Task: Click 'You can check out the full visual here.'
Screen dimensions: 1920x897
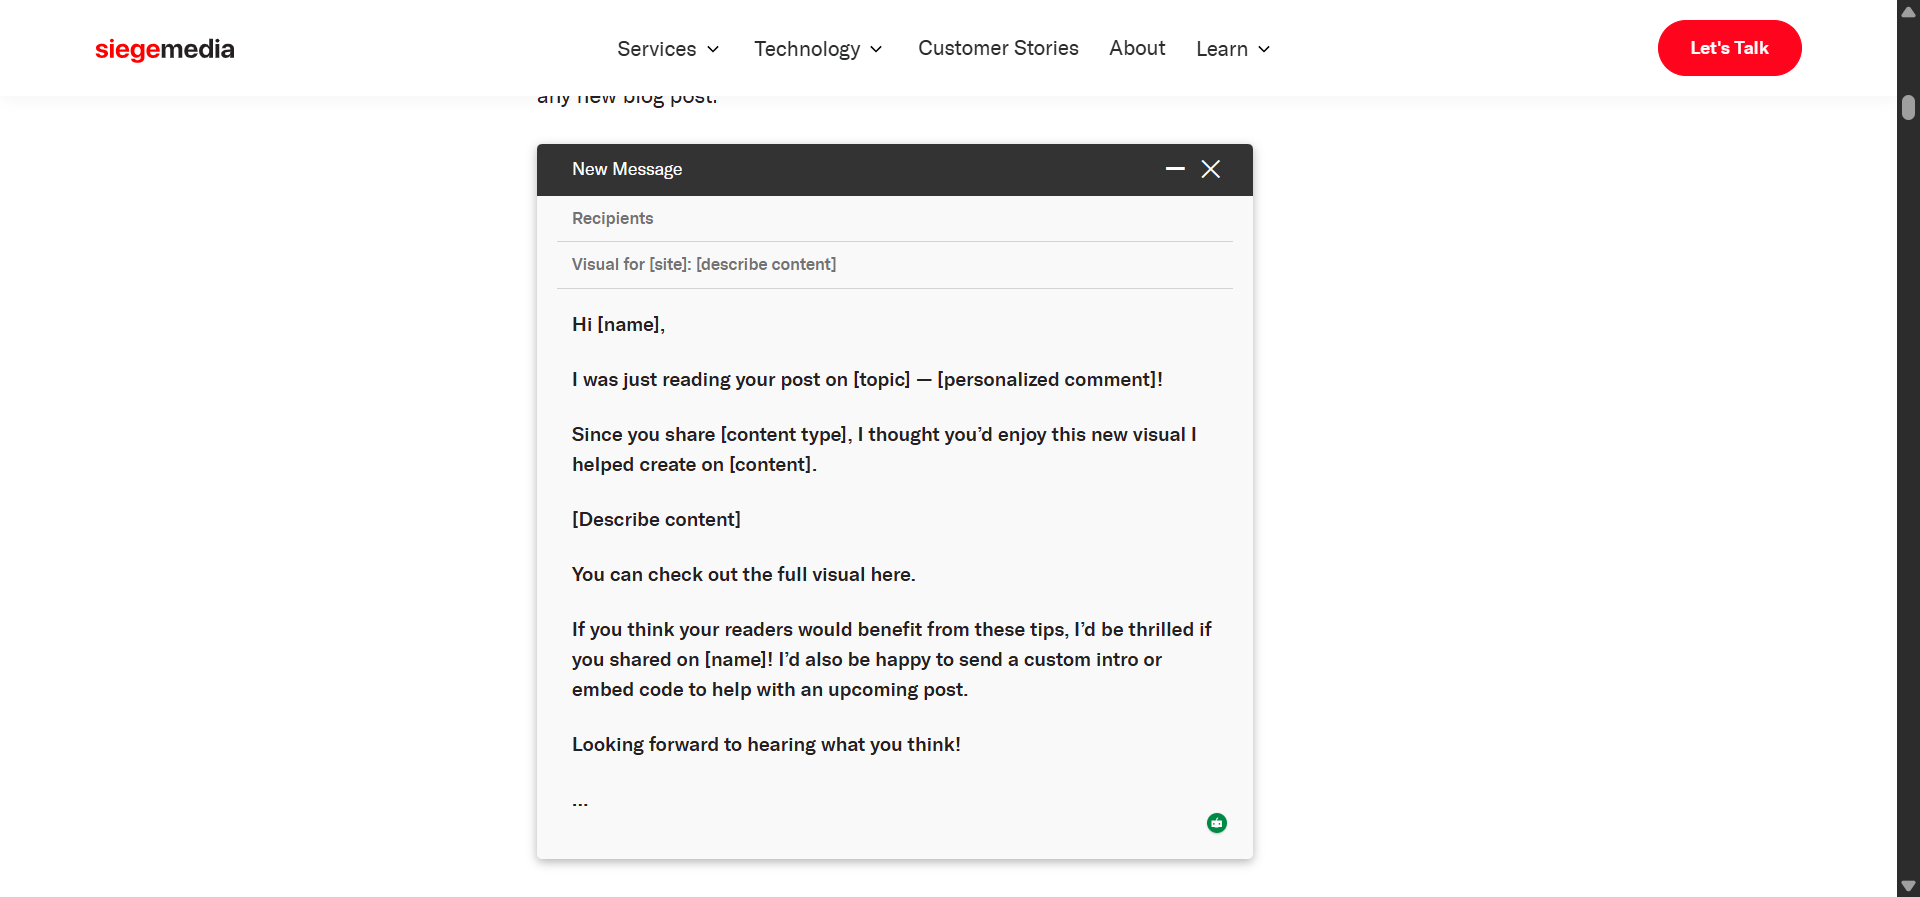Action: point(743,574)
